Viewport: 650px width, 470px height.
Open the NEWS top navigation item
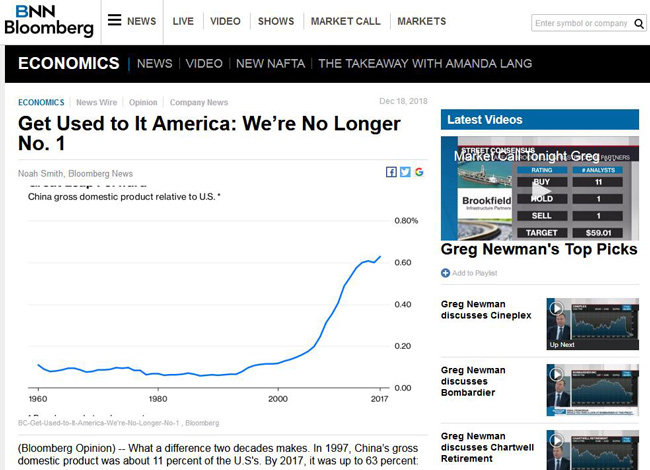[x=141, y=21]
